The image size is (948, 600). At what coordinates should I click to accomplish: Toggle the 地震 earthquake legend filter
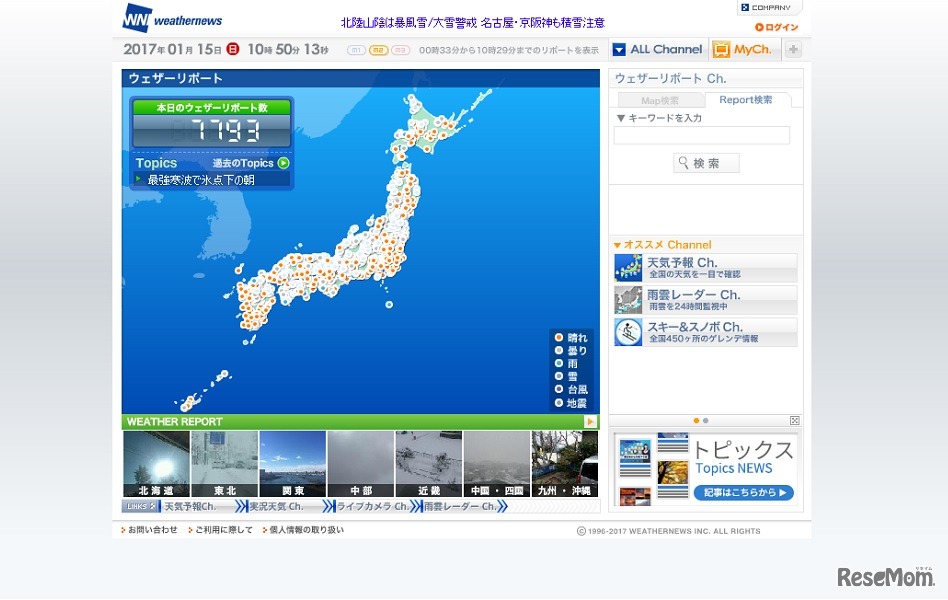560,403
